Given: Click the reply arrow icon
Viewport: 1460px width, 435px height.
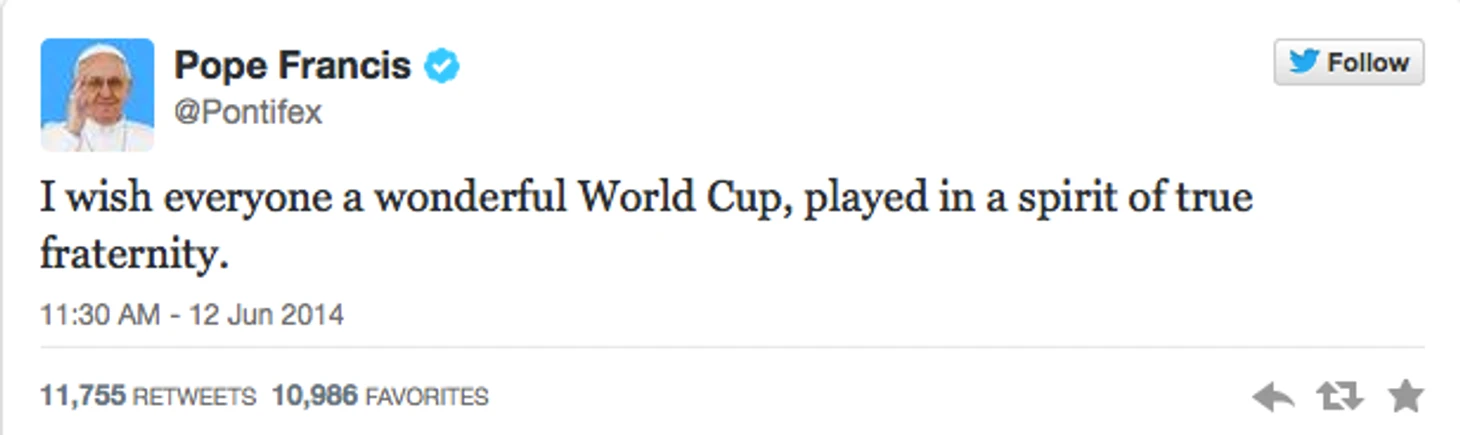Looking at the screenshot, I should coord(1273,397).
